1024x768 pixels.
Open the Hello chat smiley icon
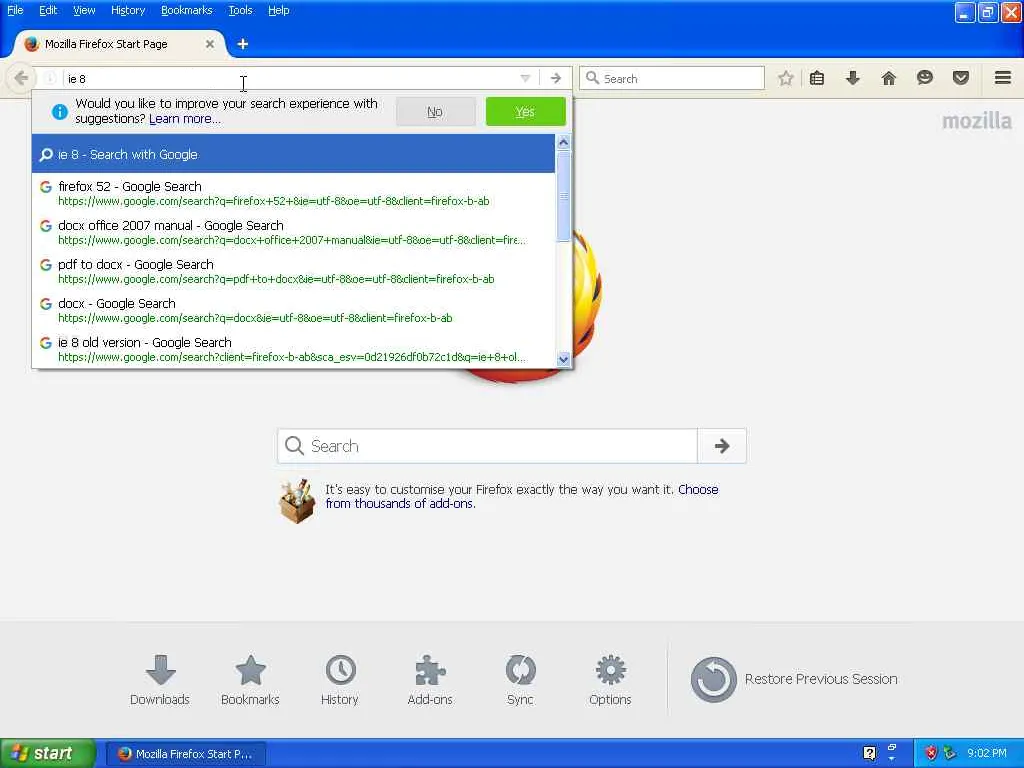pyautogui.click(x=925, y=78)
